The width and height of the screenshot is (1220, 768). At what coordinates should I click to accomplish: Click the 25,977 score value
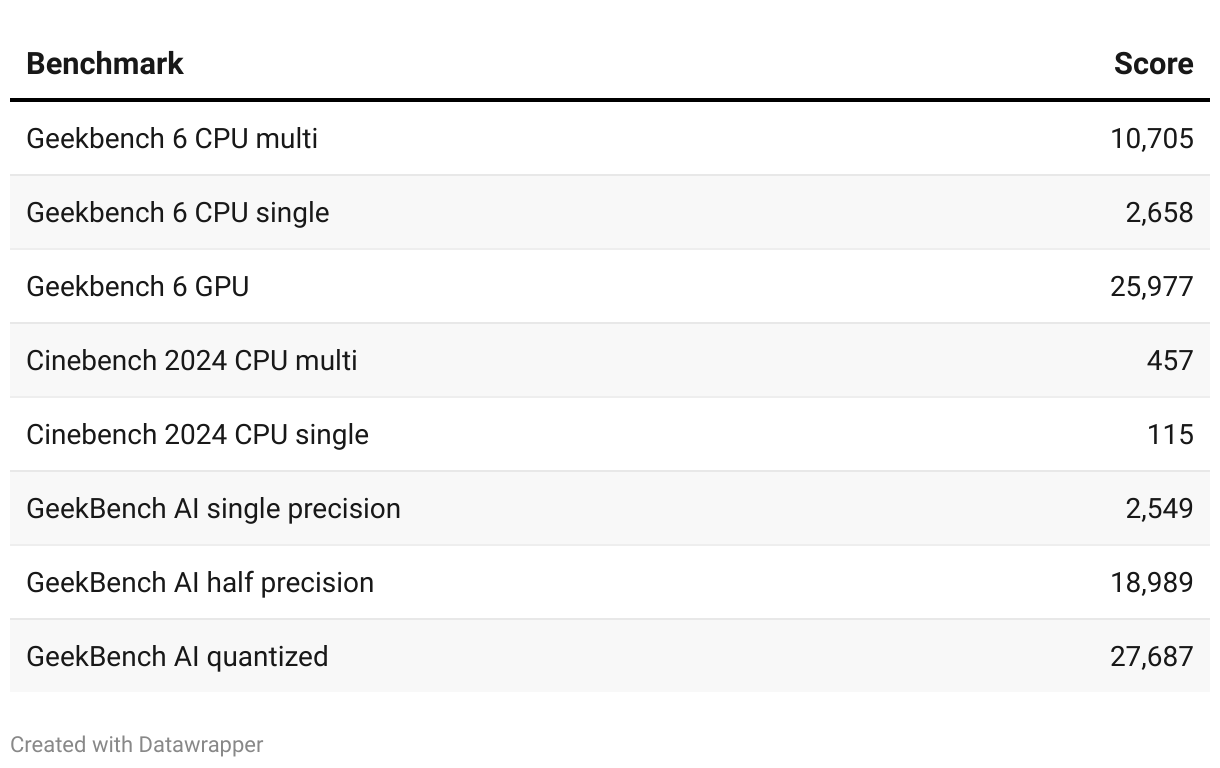coord(1151,286)
